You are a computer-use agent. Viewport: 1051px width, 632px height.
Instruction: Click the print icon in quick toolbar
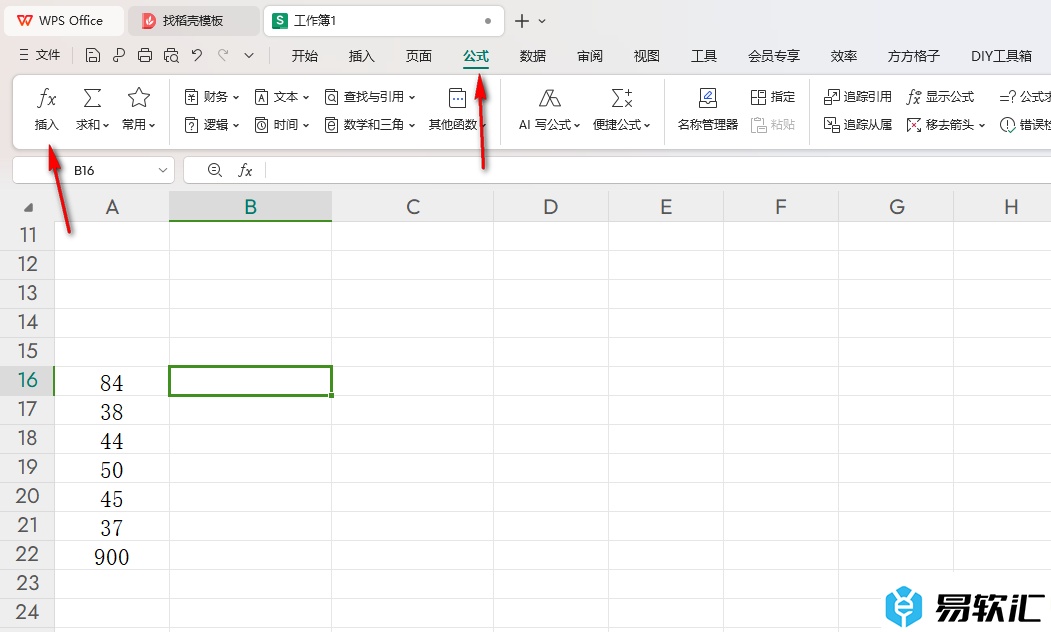point(145,56)
